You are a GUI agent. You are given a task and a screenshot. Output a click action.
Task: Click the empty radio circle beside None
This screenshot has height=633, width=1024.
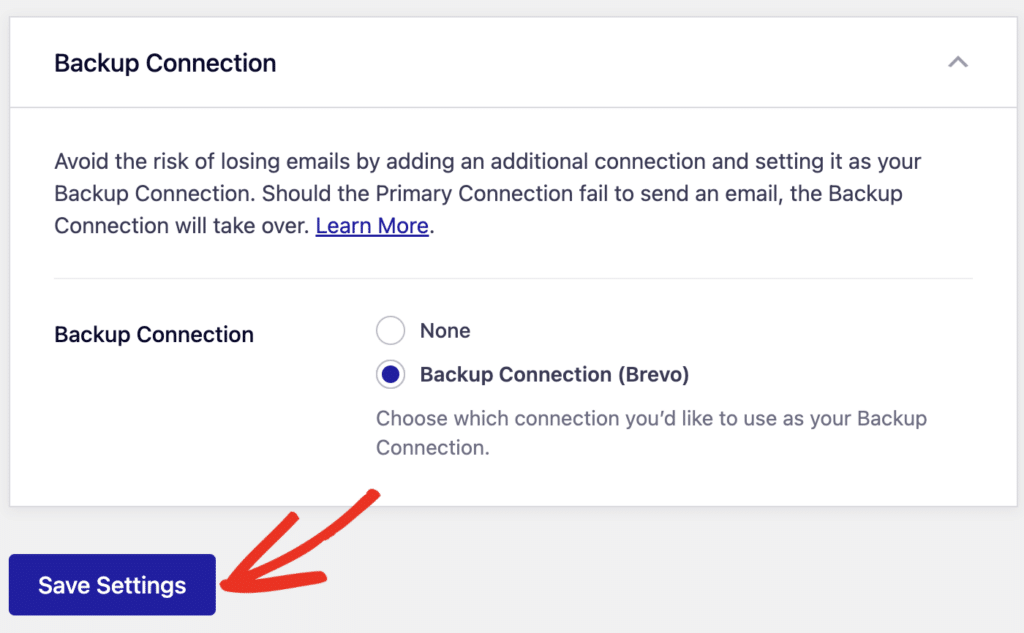pyautogui.click(x=390, y=330)
